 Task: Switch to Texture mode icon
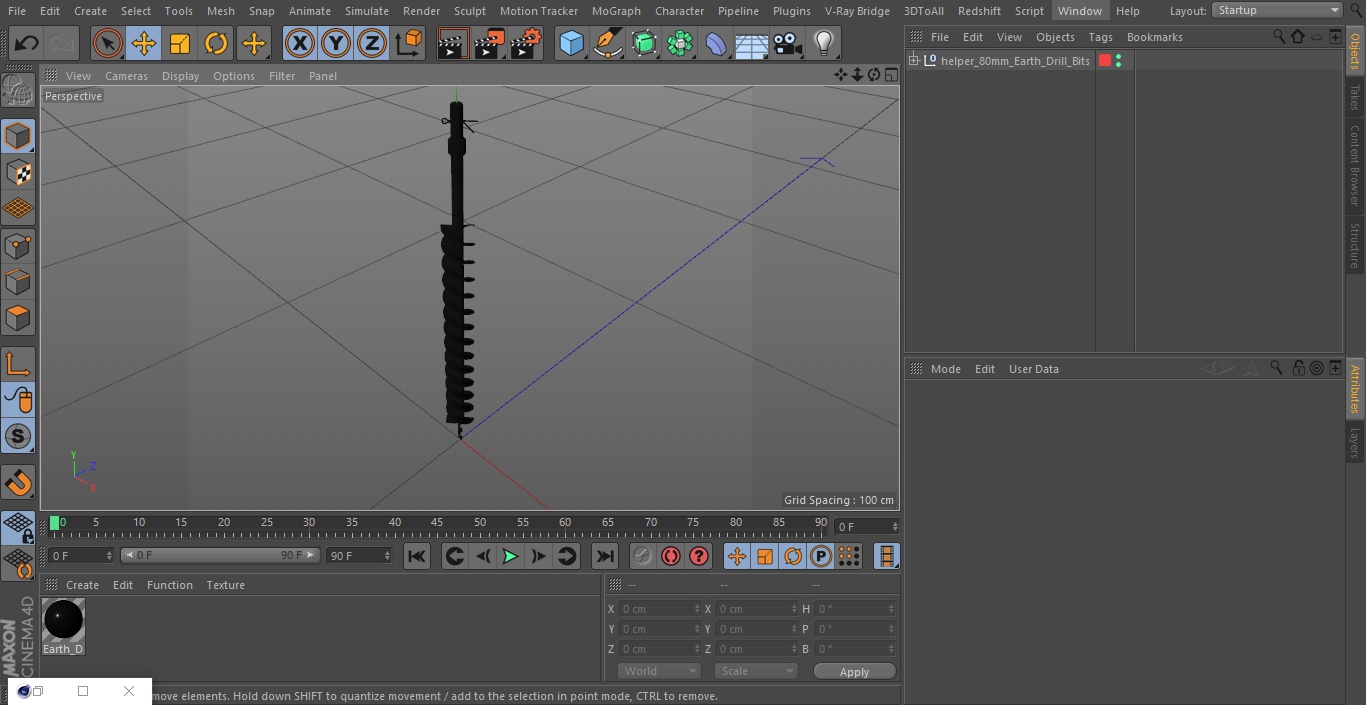[18, 172]
